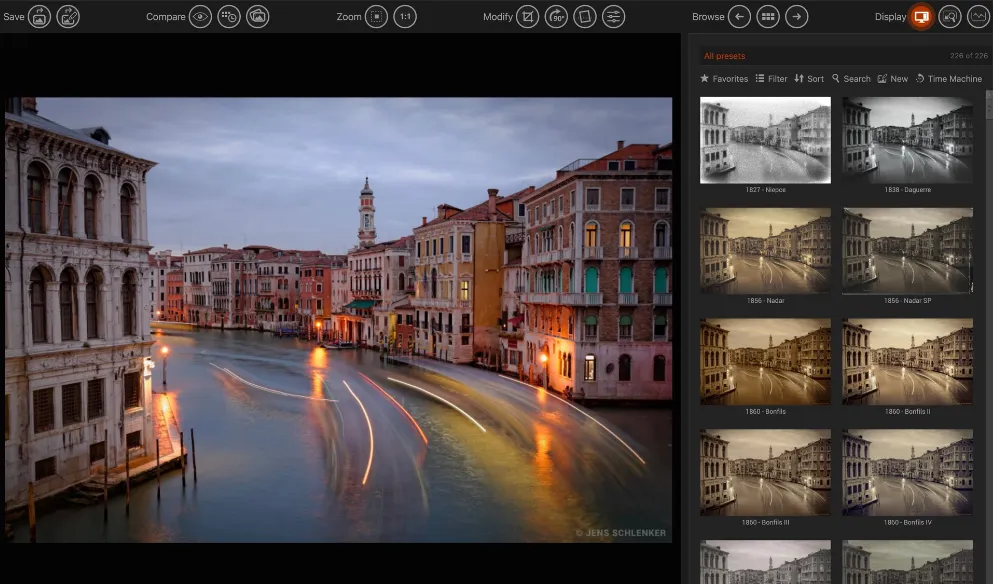Zoom the image to fit screen
Image resolution: width=994 pixels, height=584 pixels.
(x=376, y=17)
